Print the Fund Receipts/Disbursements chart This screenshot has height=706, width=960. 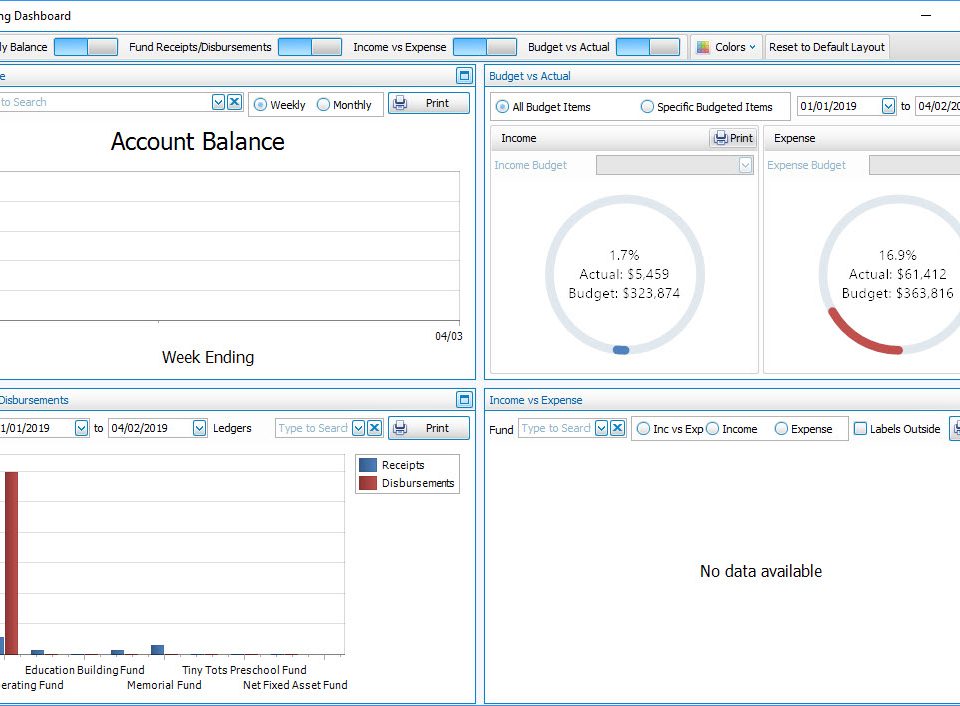click(x=428, y=428)
